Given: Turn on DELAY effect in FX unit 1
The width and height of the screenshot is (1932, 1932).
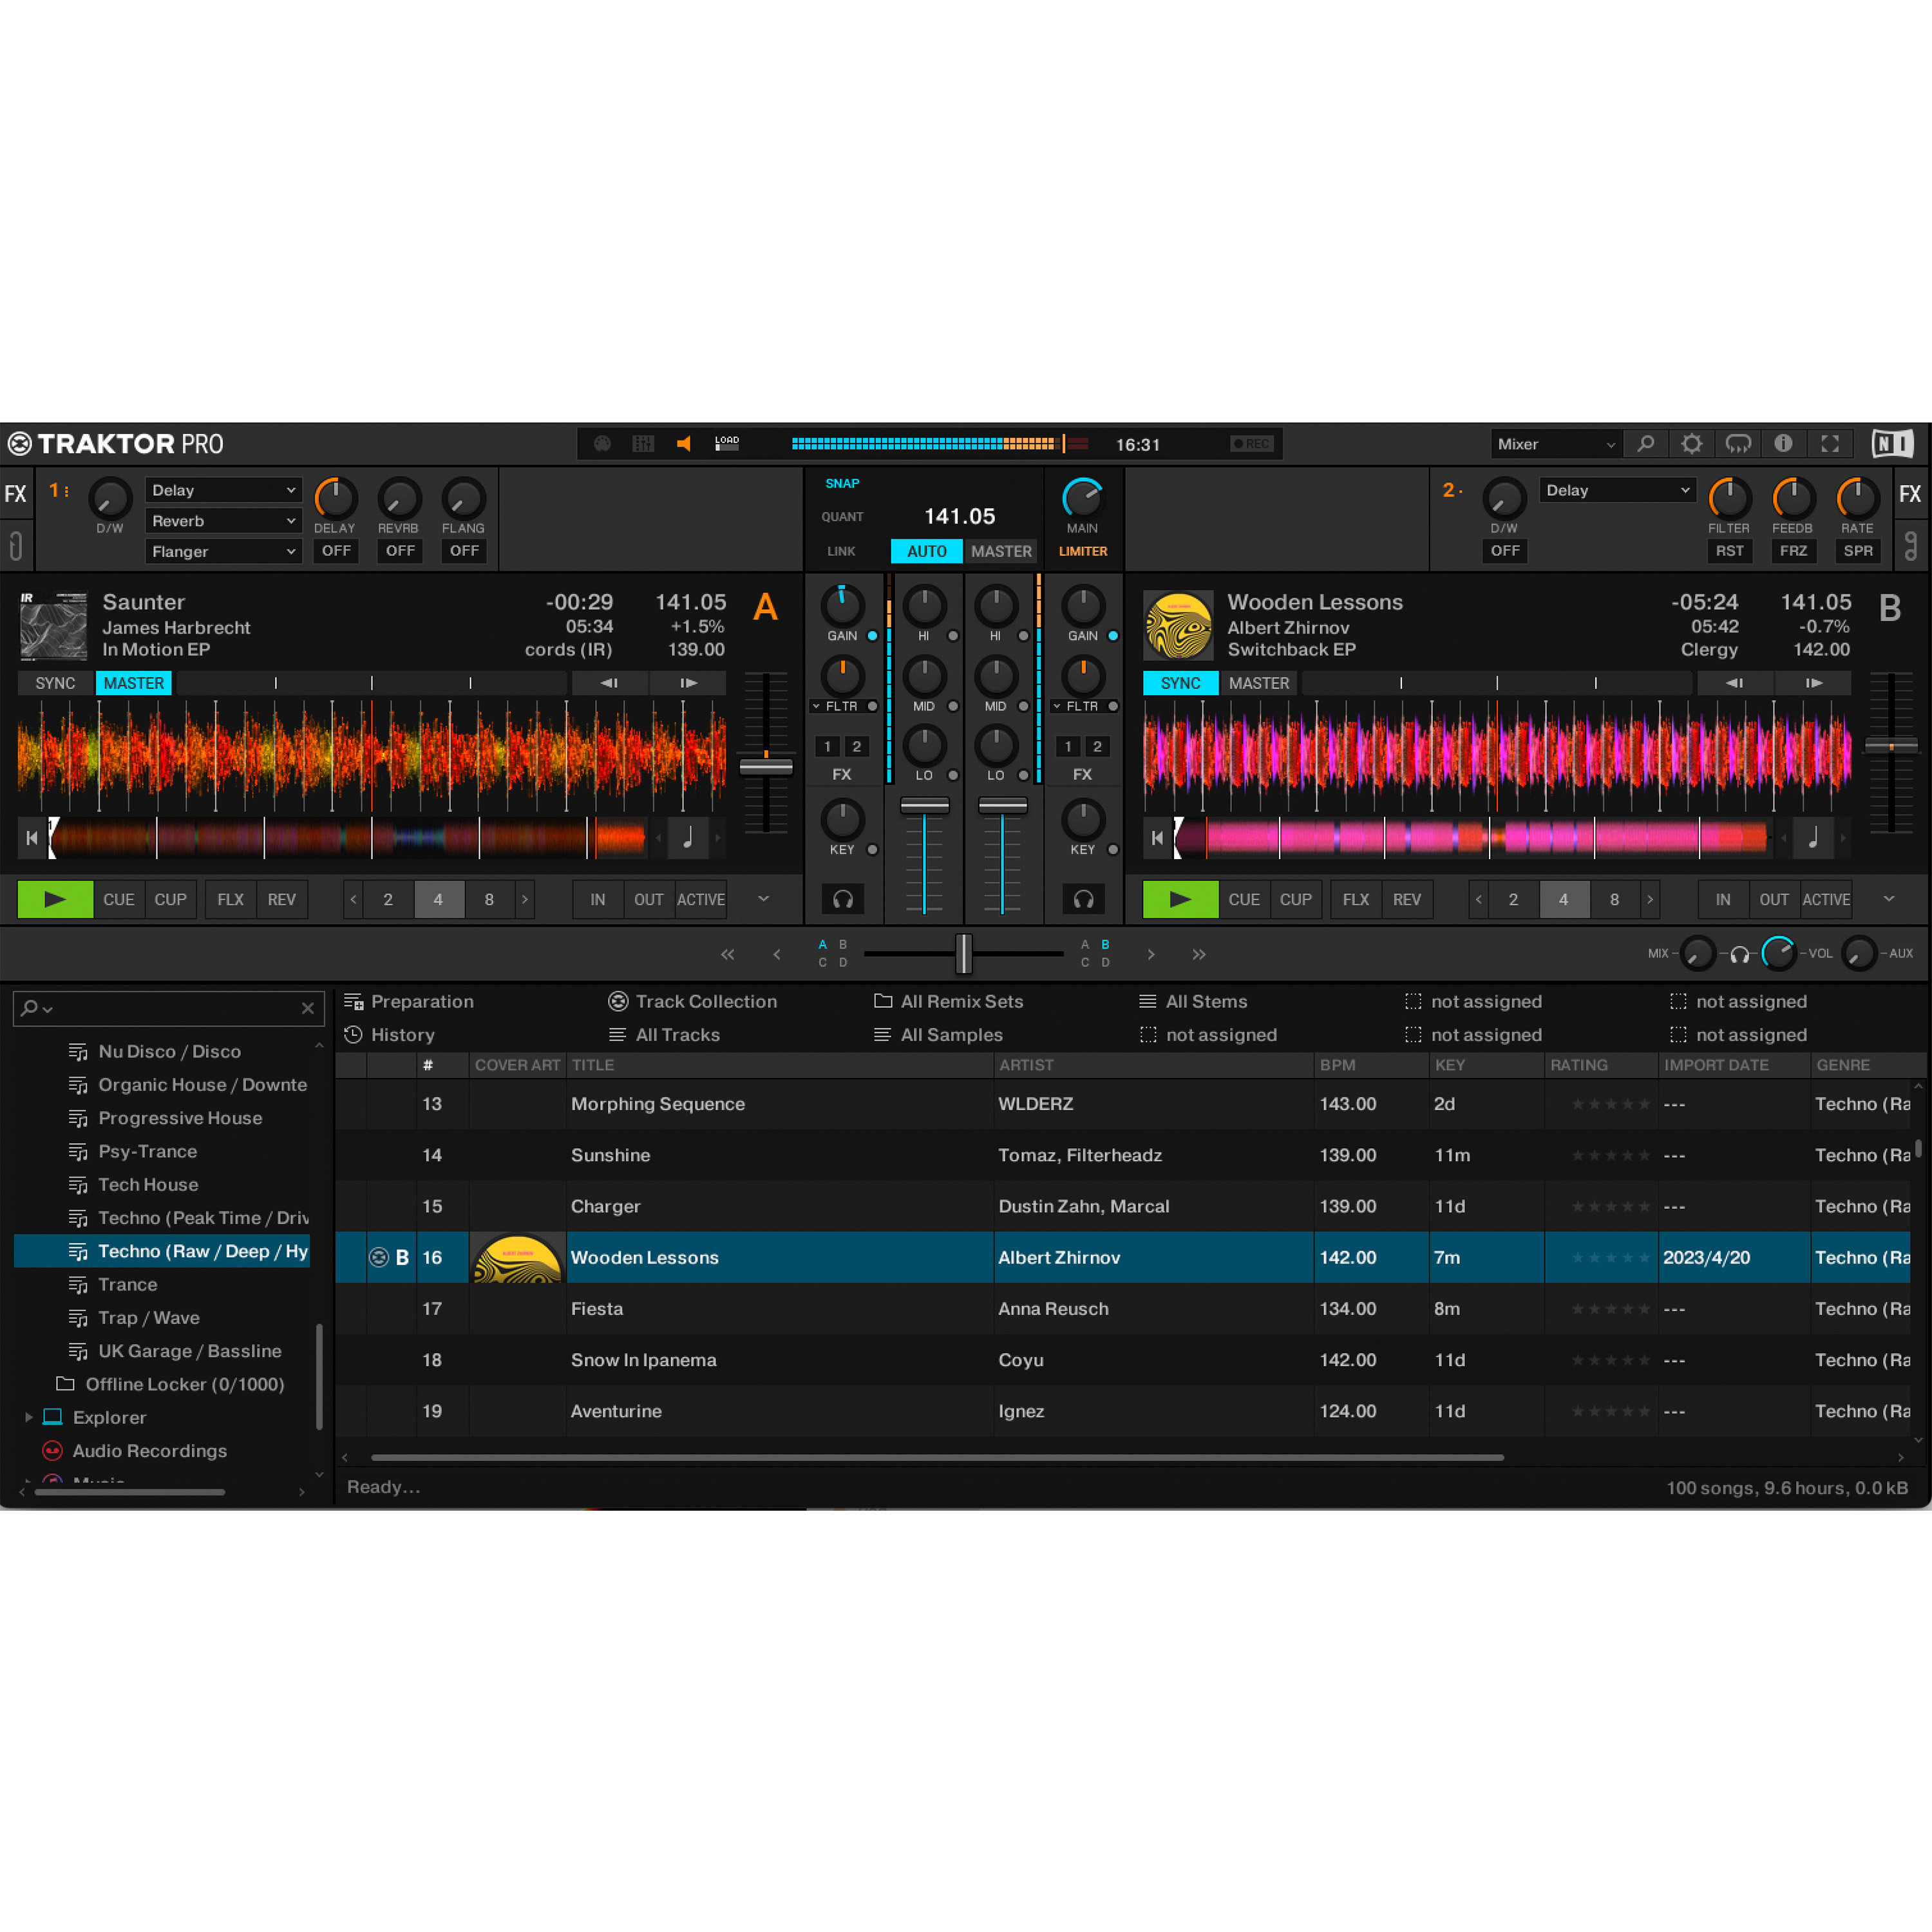Looking at the screenshot, I should pyautogui.click(x=336, y=550).
